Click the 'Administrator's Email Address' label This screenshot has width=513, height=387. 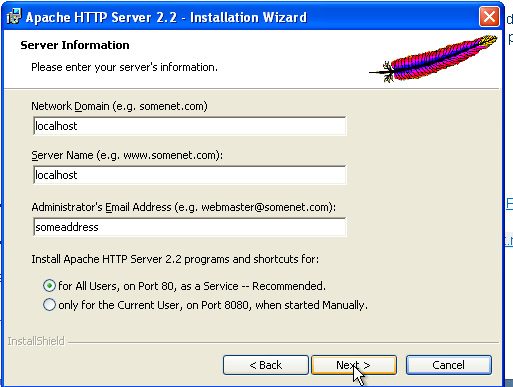101,207
